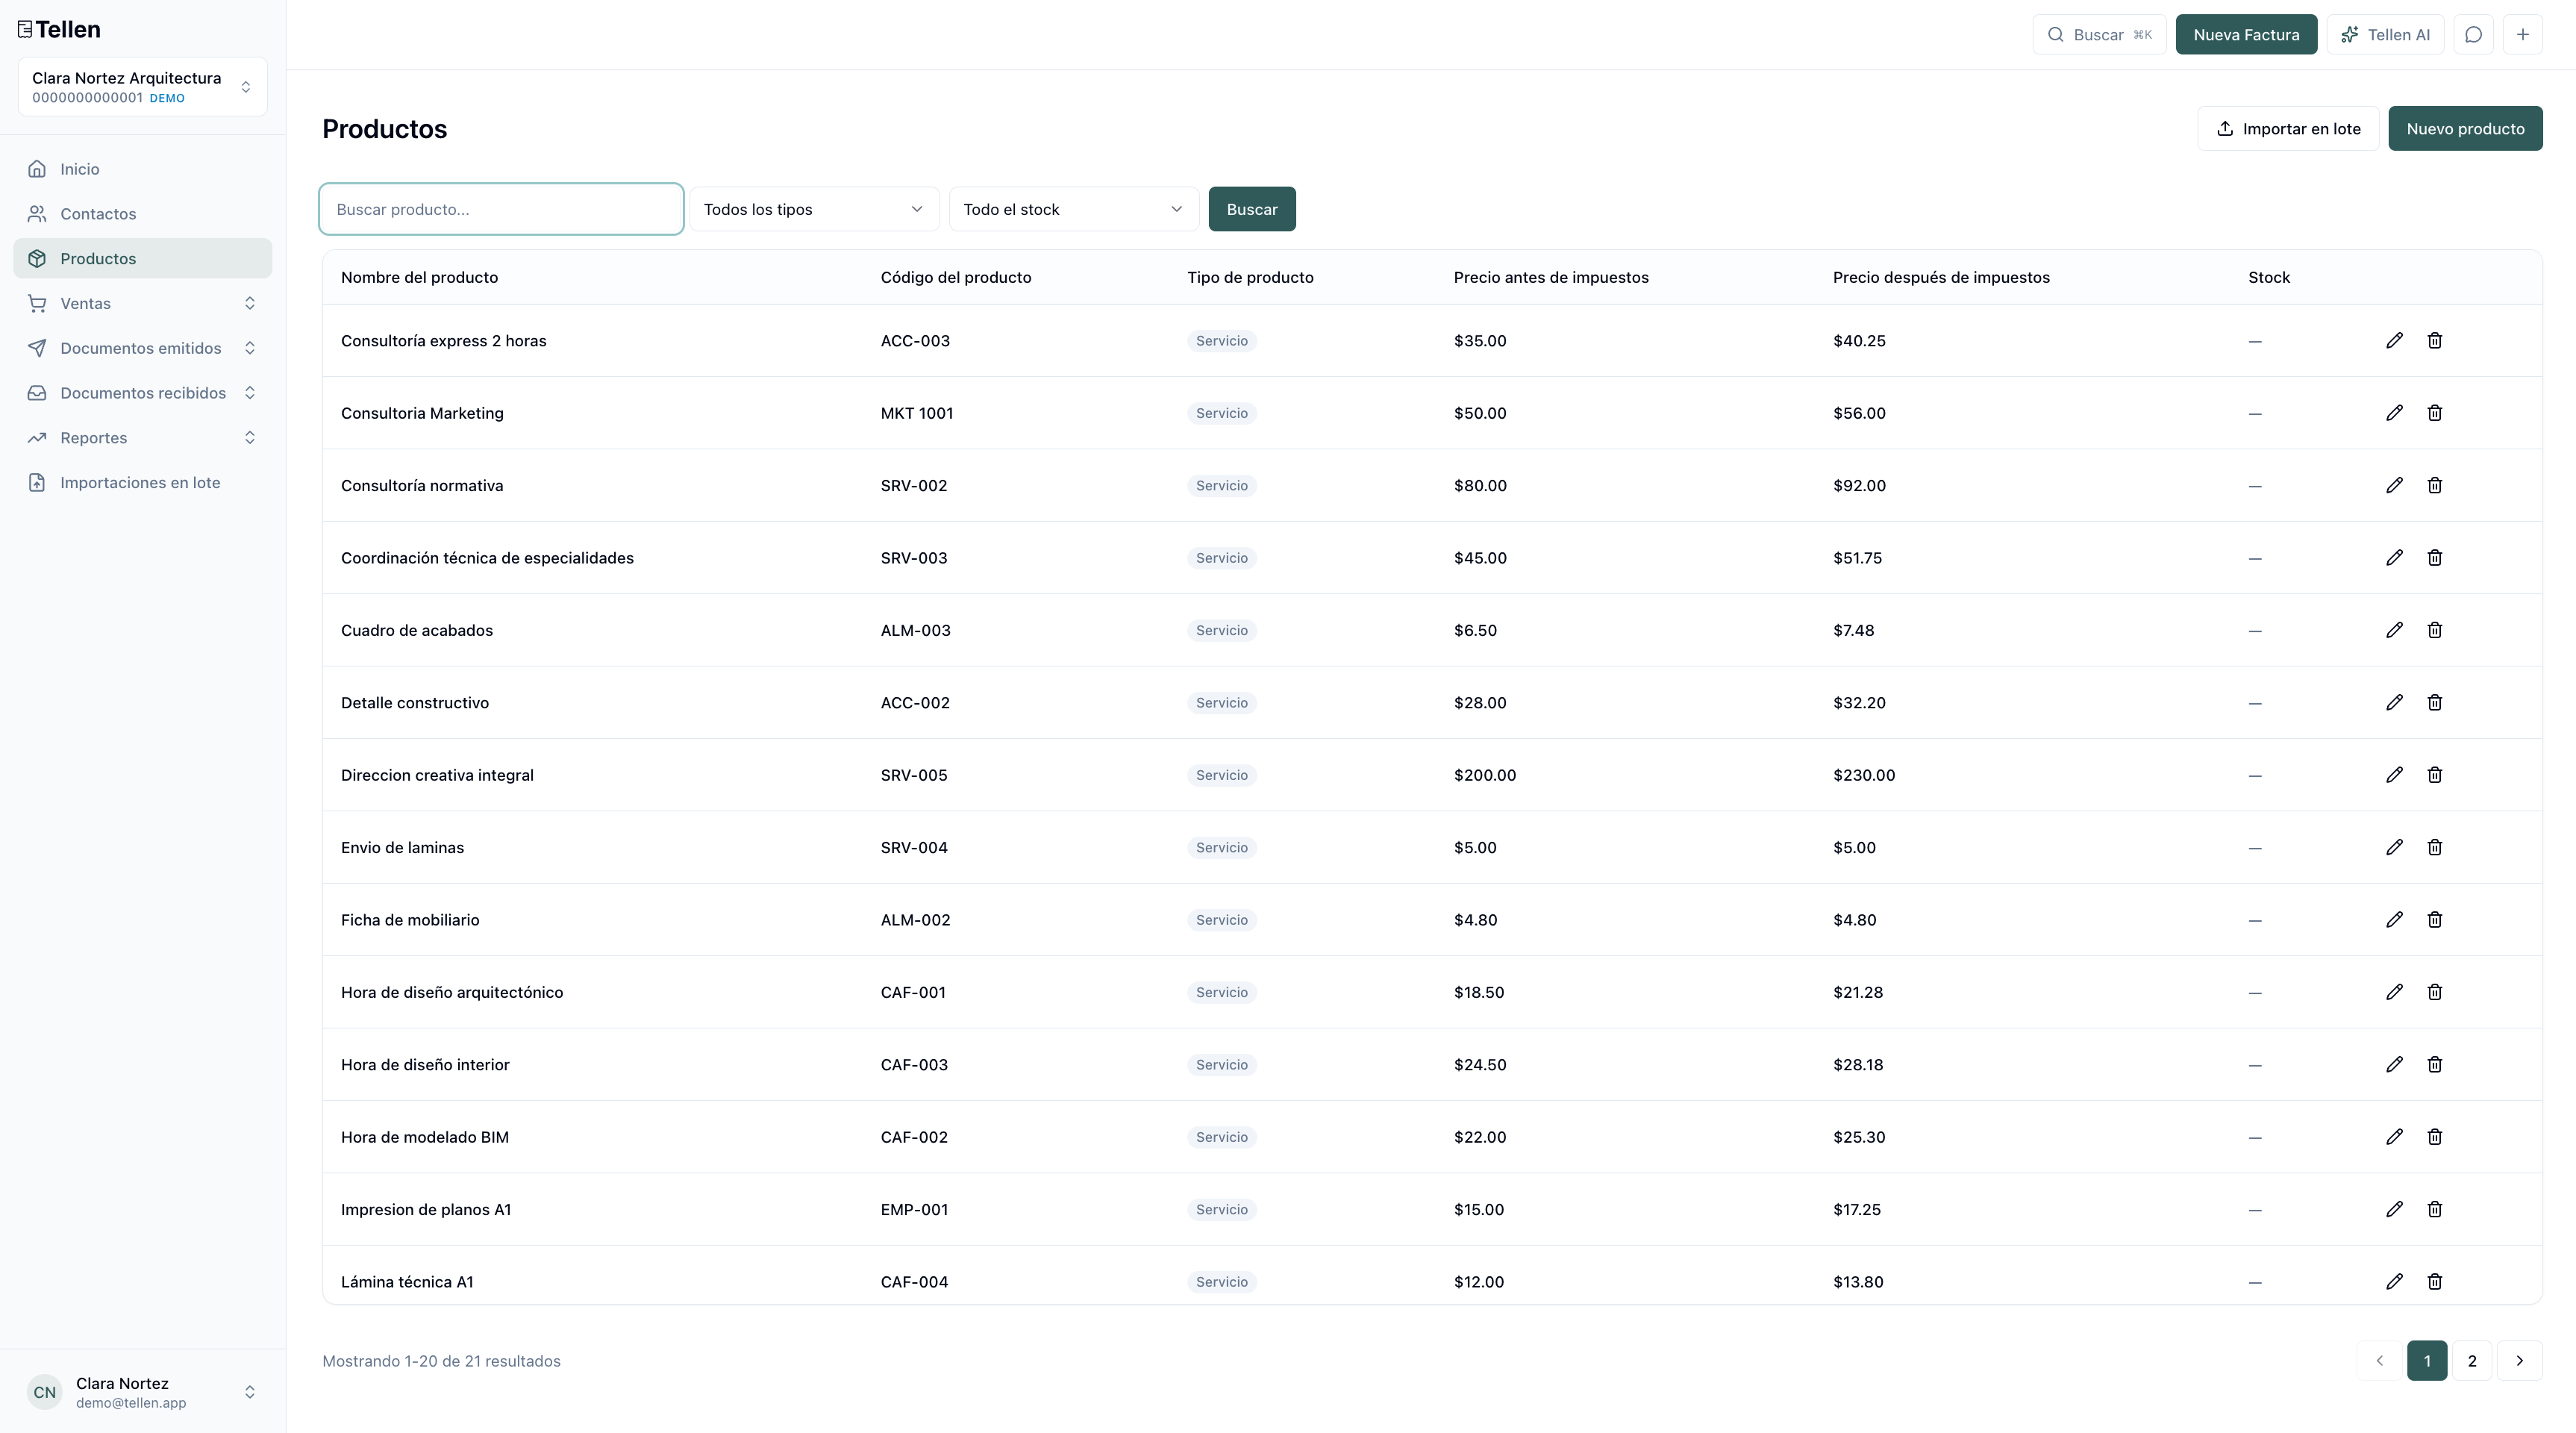Click Código del producto column header
This screenshot has height=1433, width=2576.
click(955, 277)
